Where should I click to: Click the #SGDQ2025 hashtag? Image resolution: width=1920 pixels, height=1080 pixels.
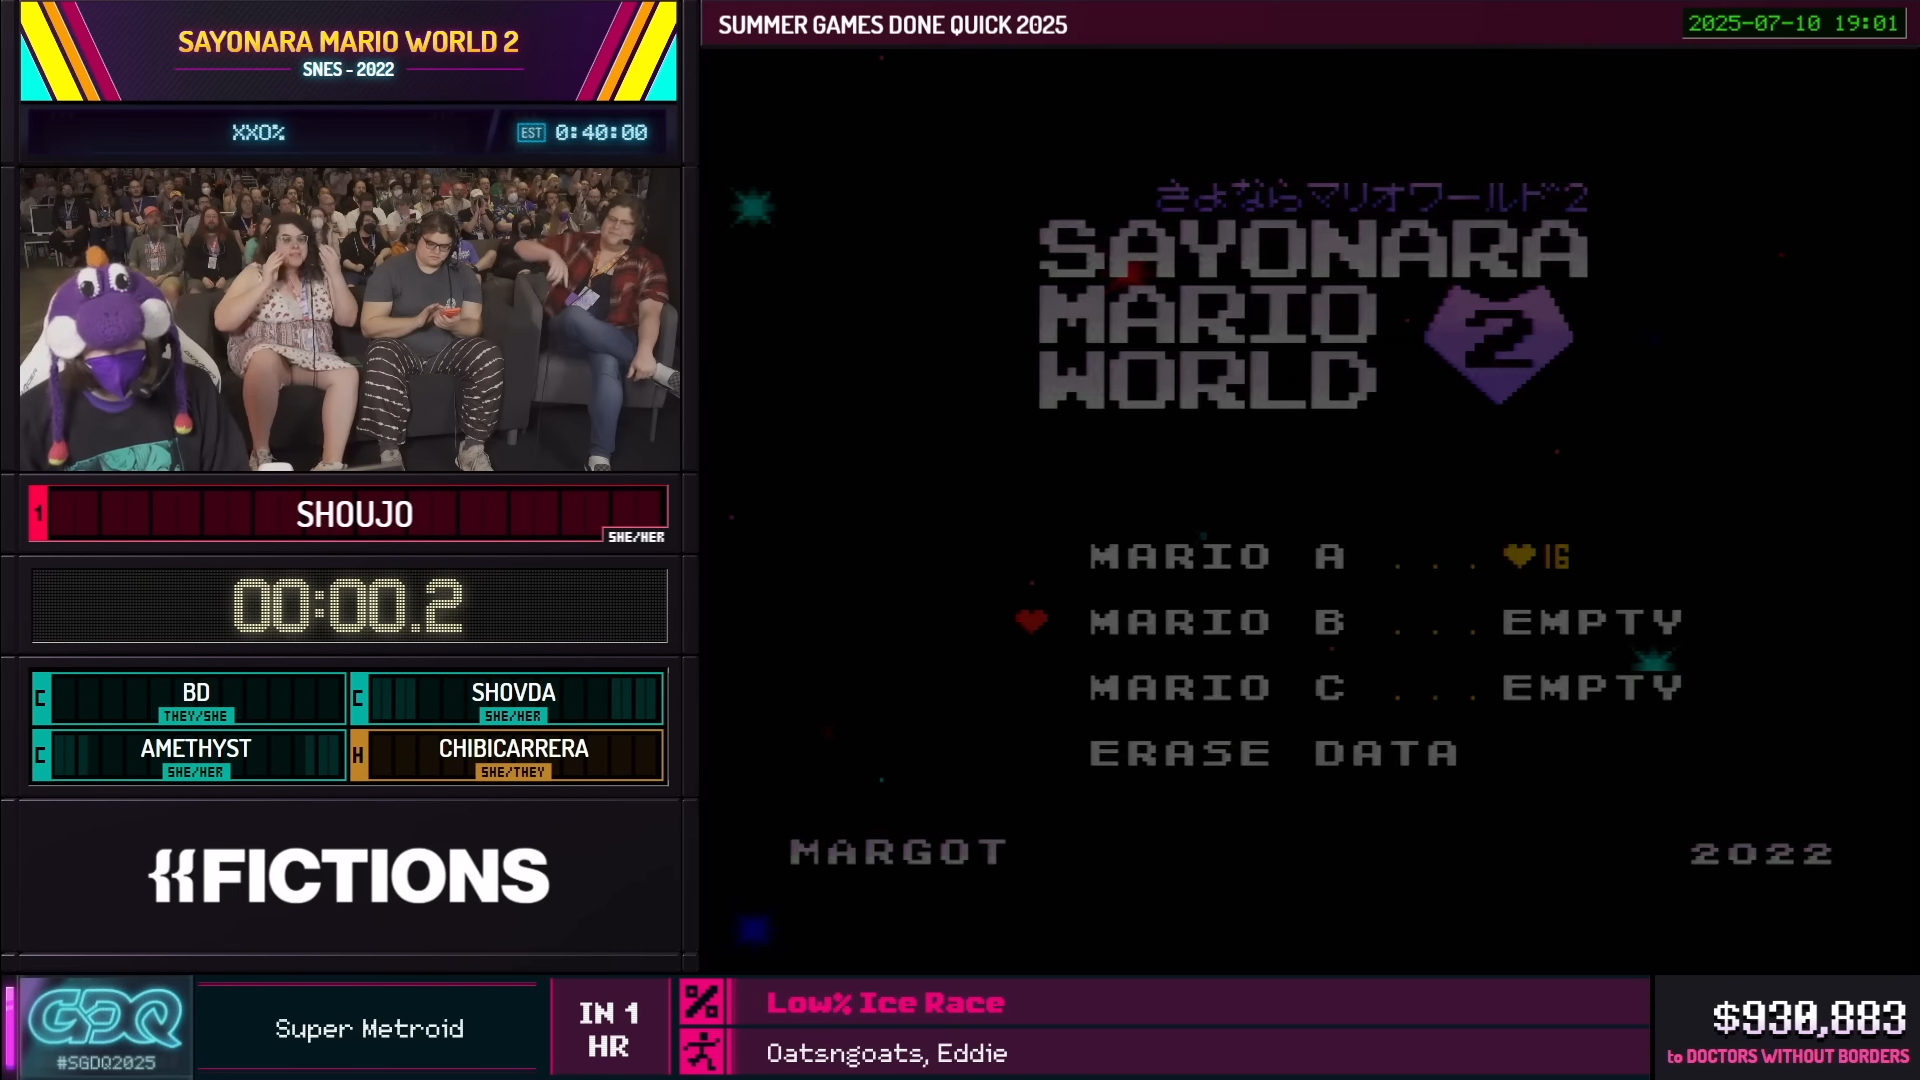click(106, 1063)
